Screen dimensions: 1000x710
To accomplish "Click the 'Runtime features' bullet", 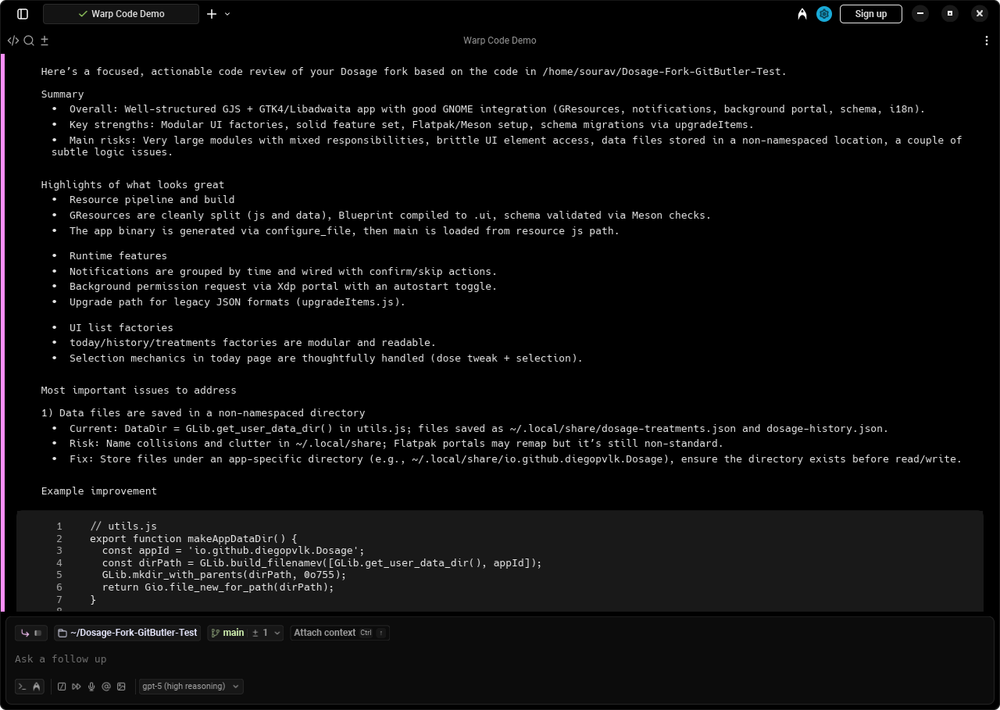I will point(118,256).
